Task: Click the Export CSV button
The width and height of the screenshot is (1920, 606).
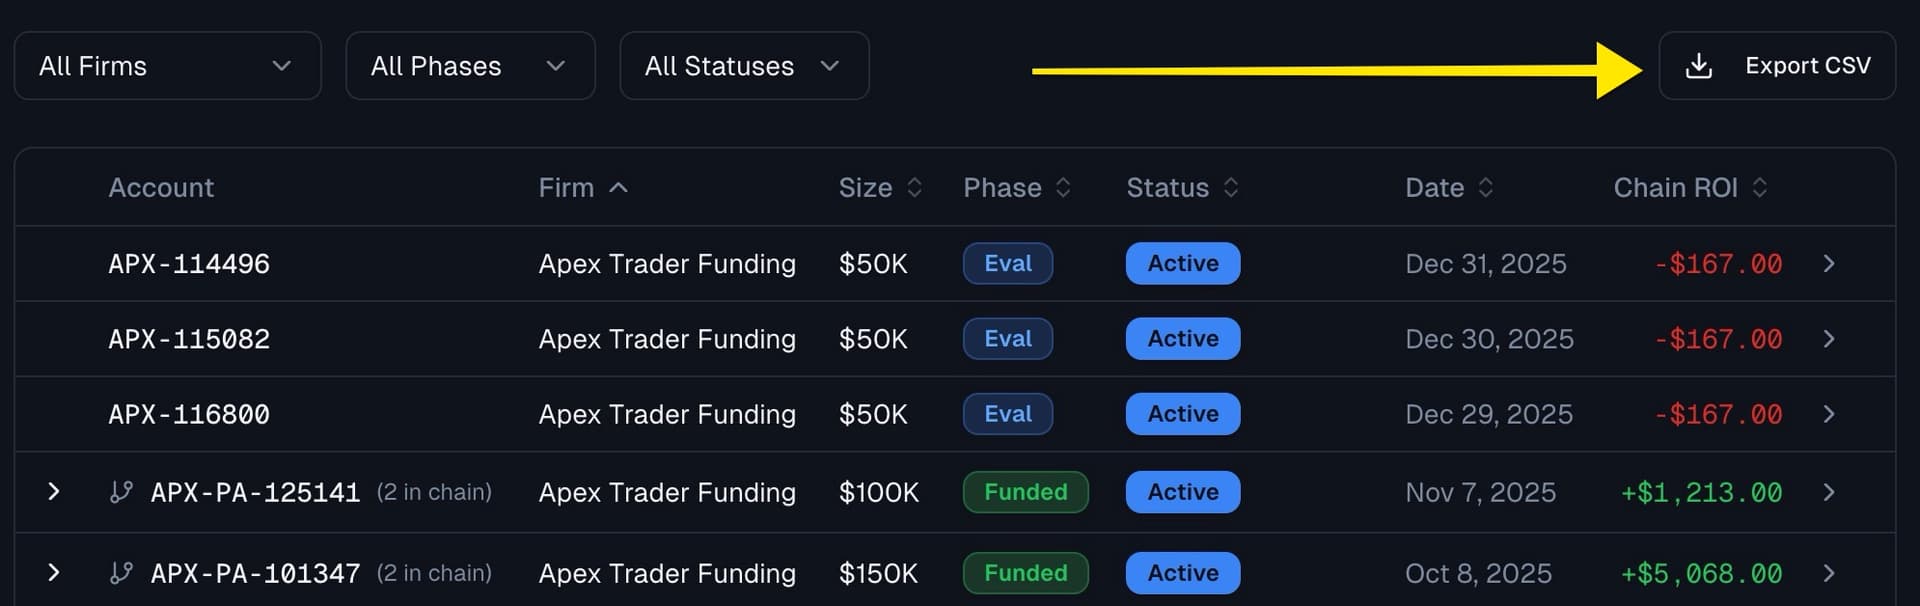Action: point(1778,65)
